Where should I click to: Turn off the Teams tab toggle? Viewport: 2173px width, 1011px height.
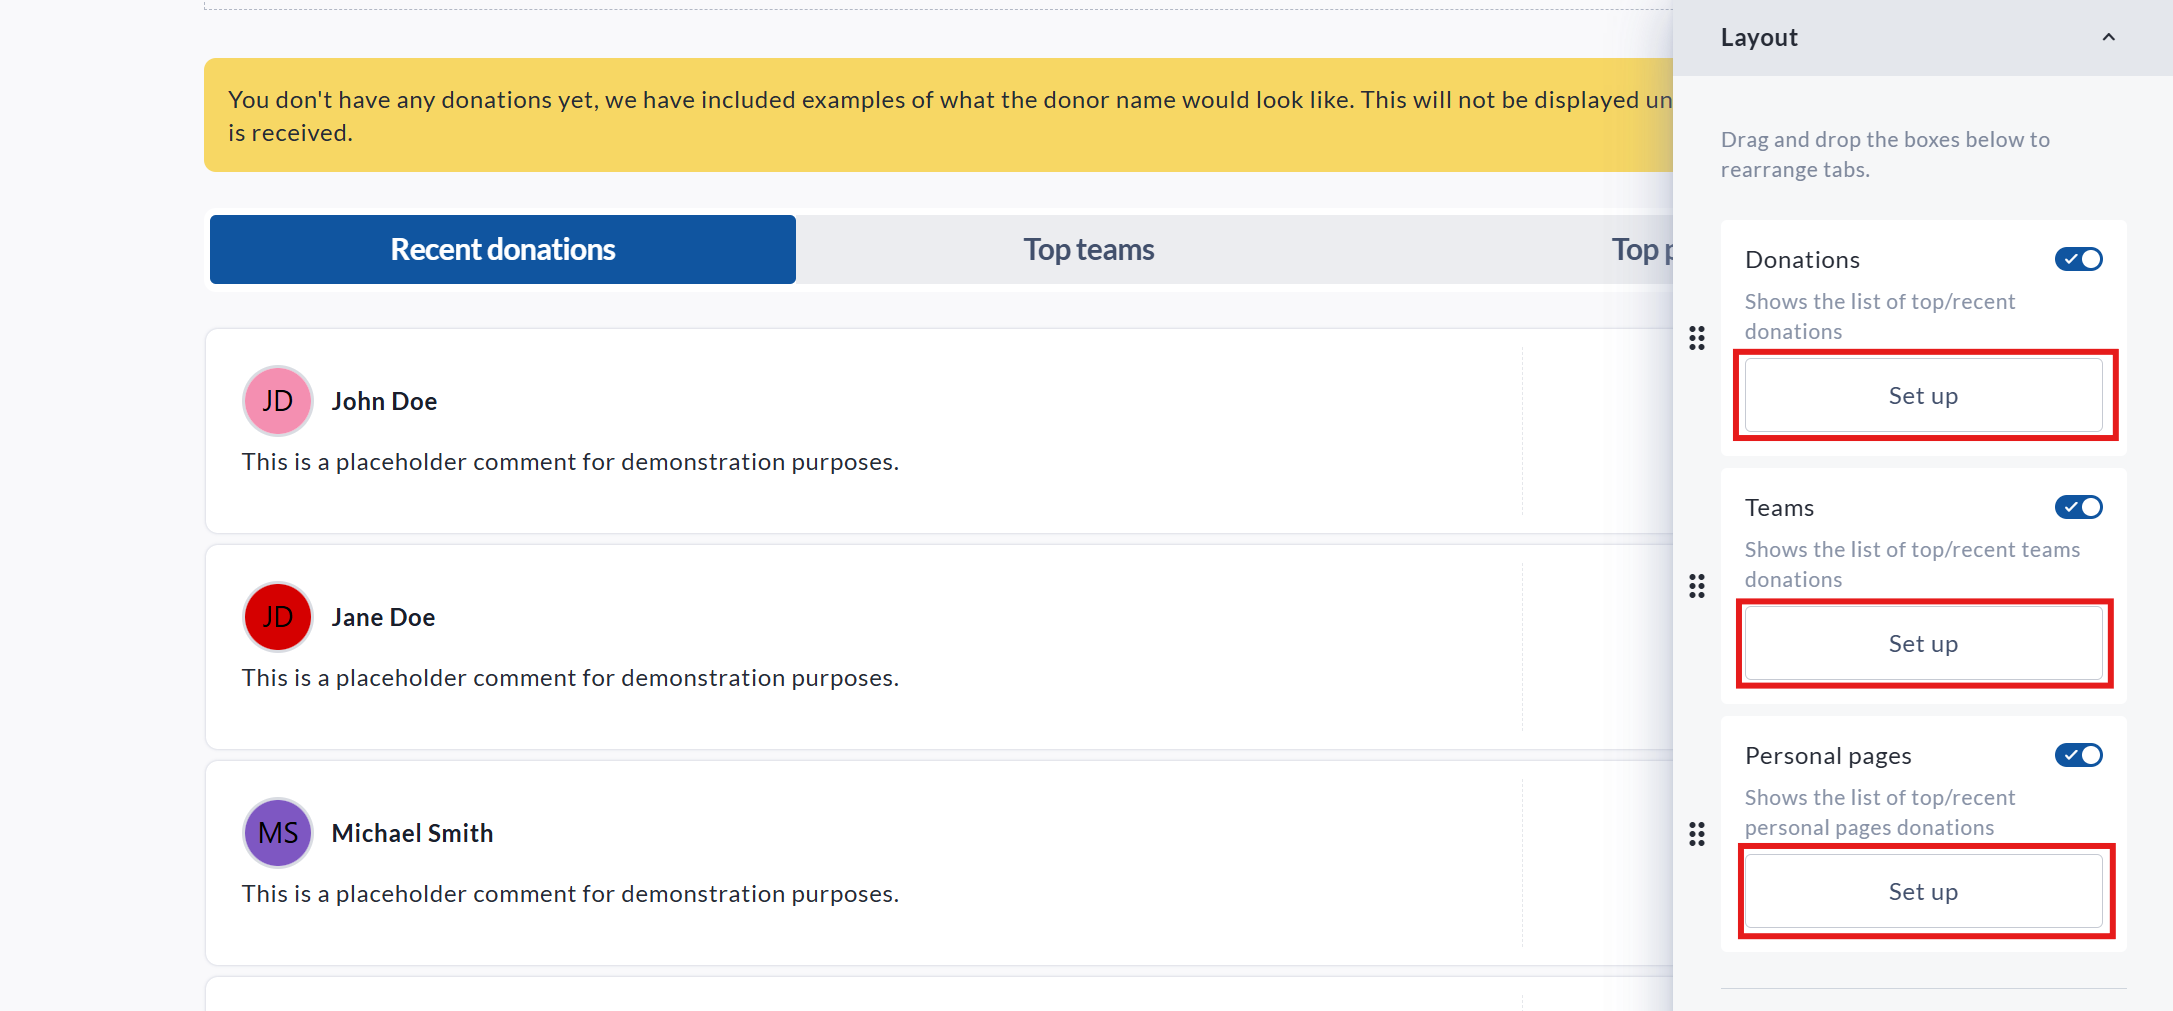pos(2078,508)
